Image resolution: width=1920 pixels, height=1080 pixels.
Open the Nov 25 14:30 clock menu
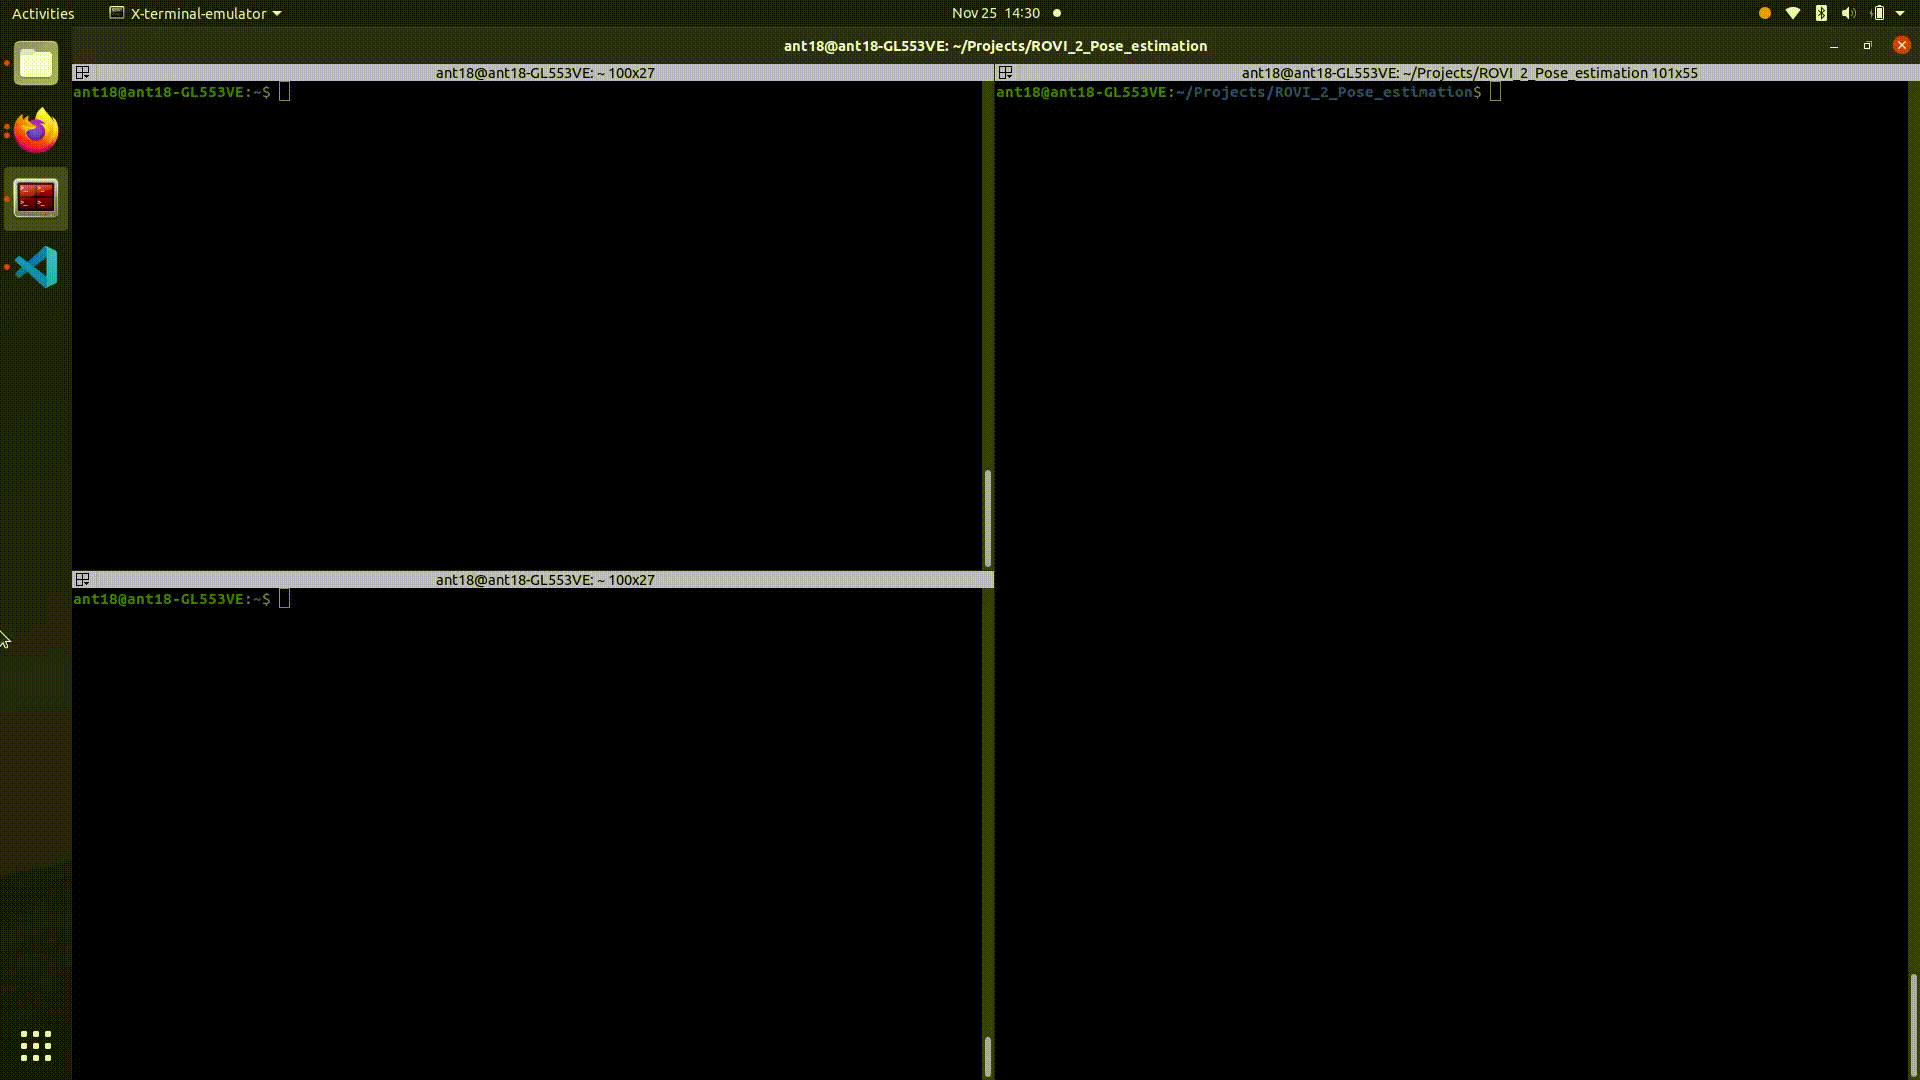pyautogui.click(x=996, y=13)
